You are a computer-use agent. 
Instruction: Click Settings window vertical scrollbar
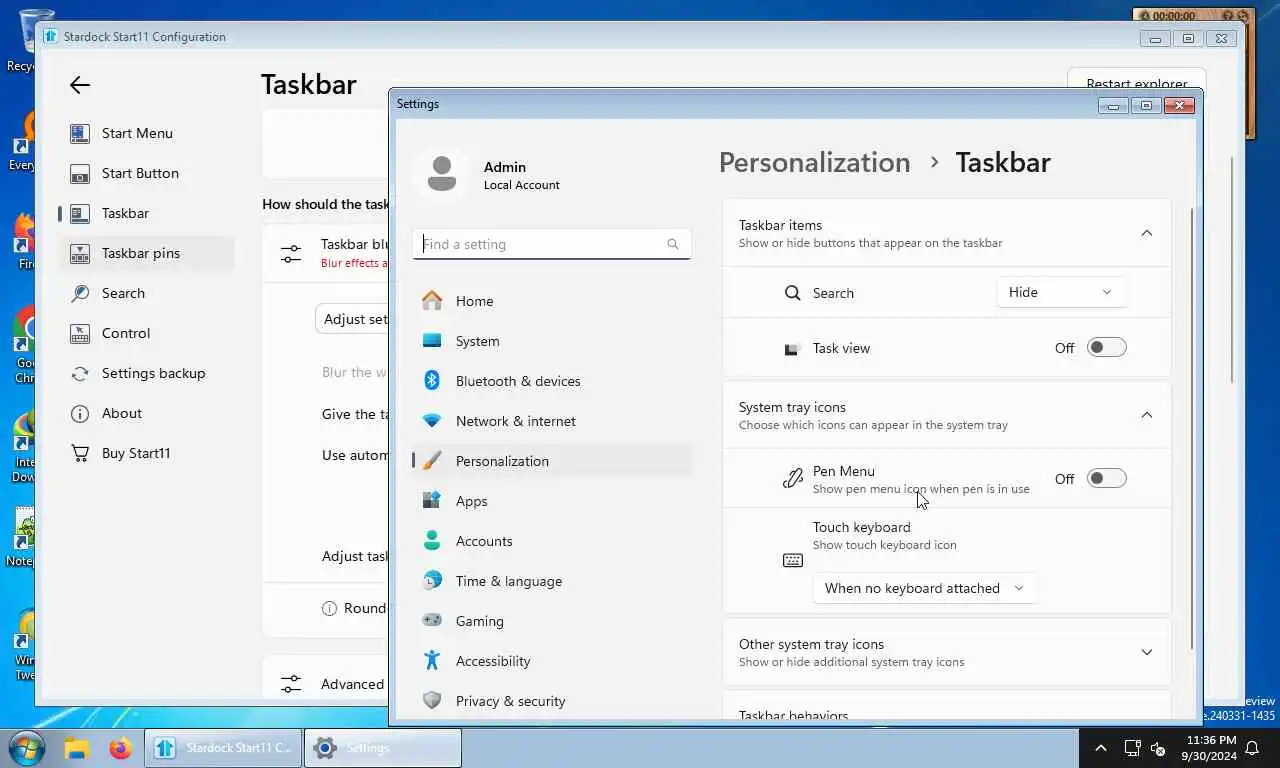coord(1192,428)
